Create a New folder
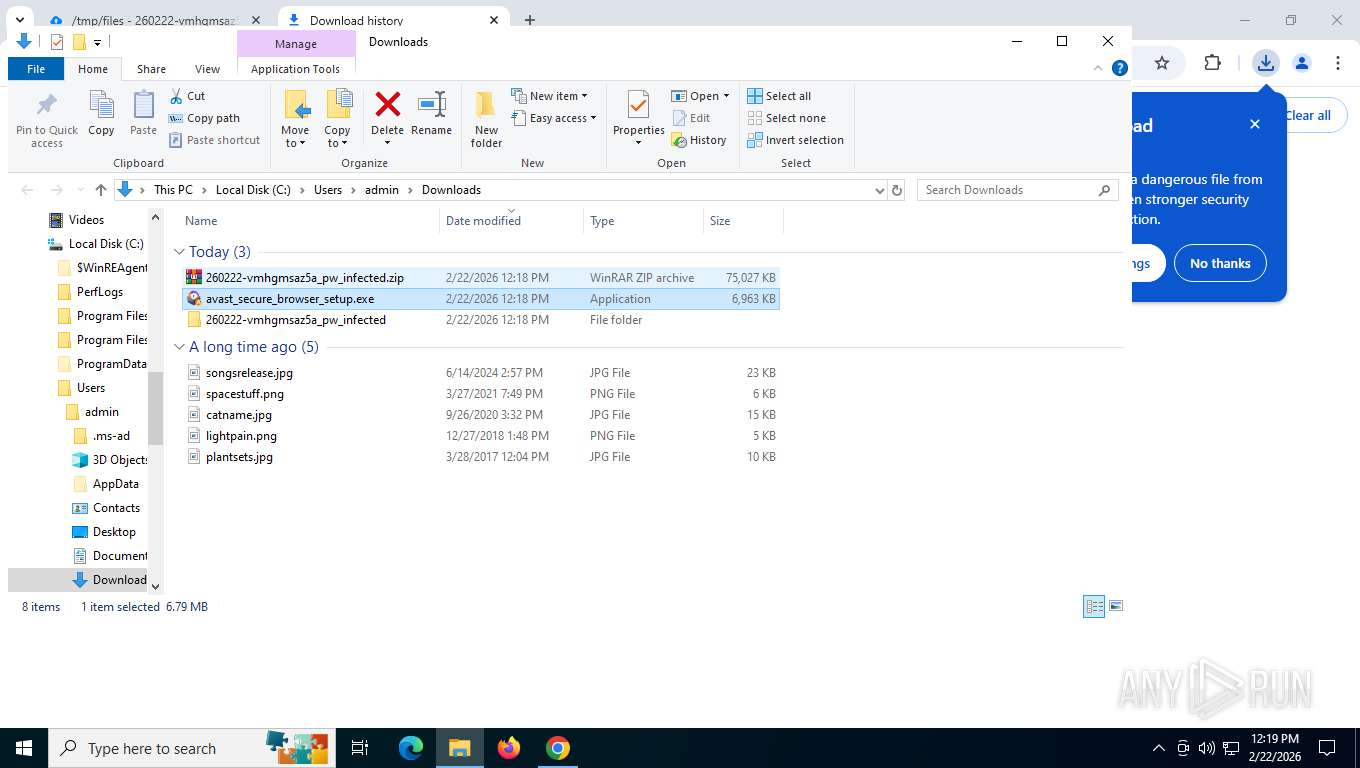Screen dimensions: 1360x768 [x=486, y=119]
